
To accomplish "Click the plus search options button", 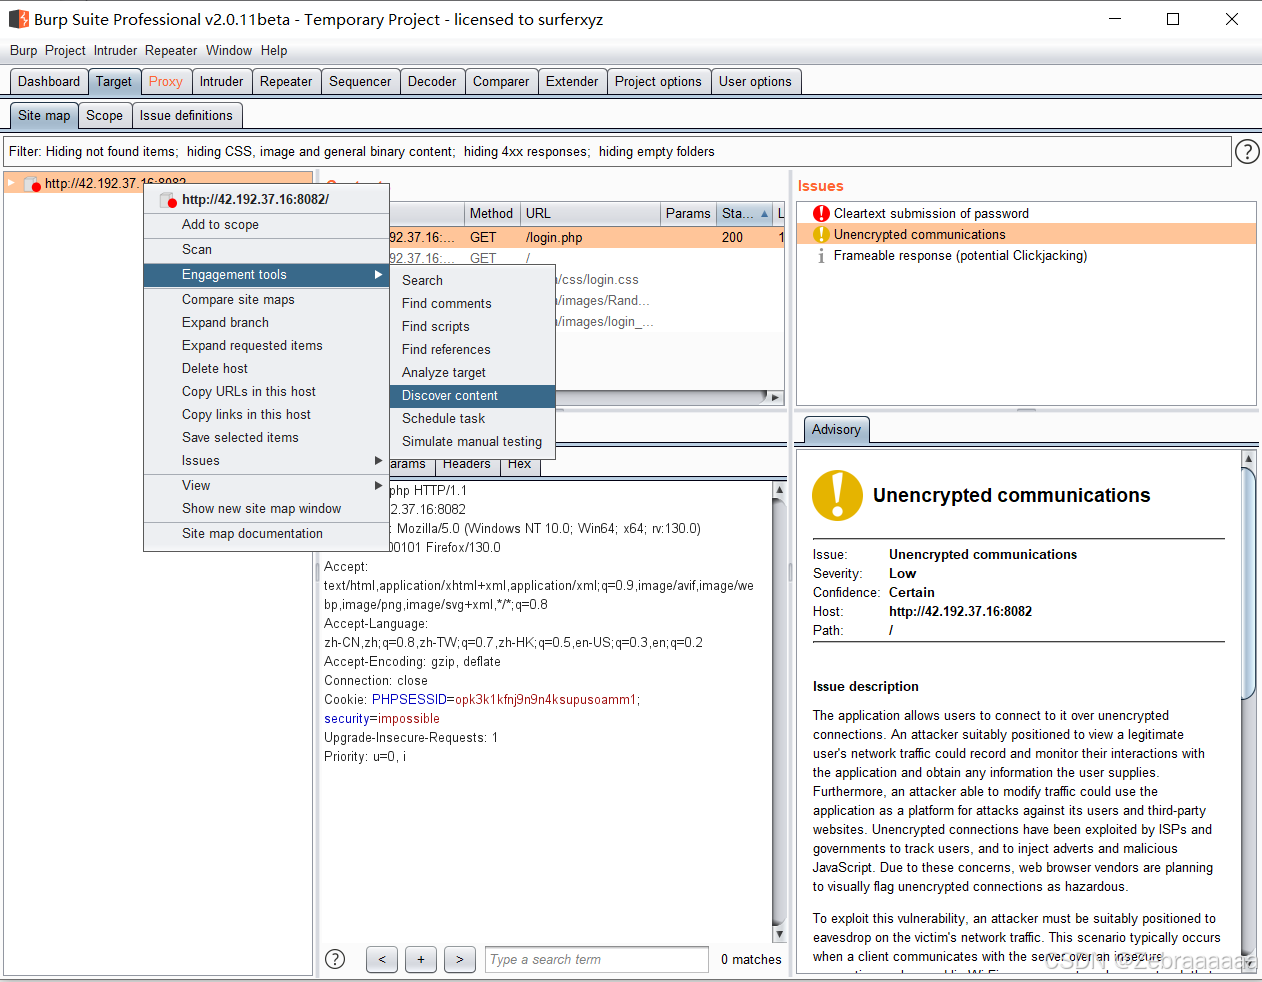I will click(x=421, y=959).
